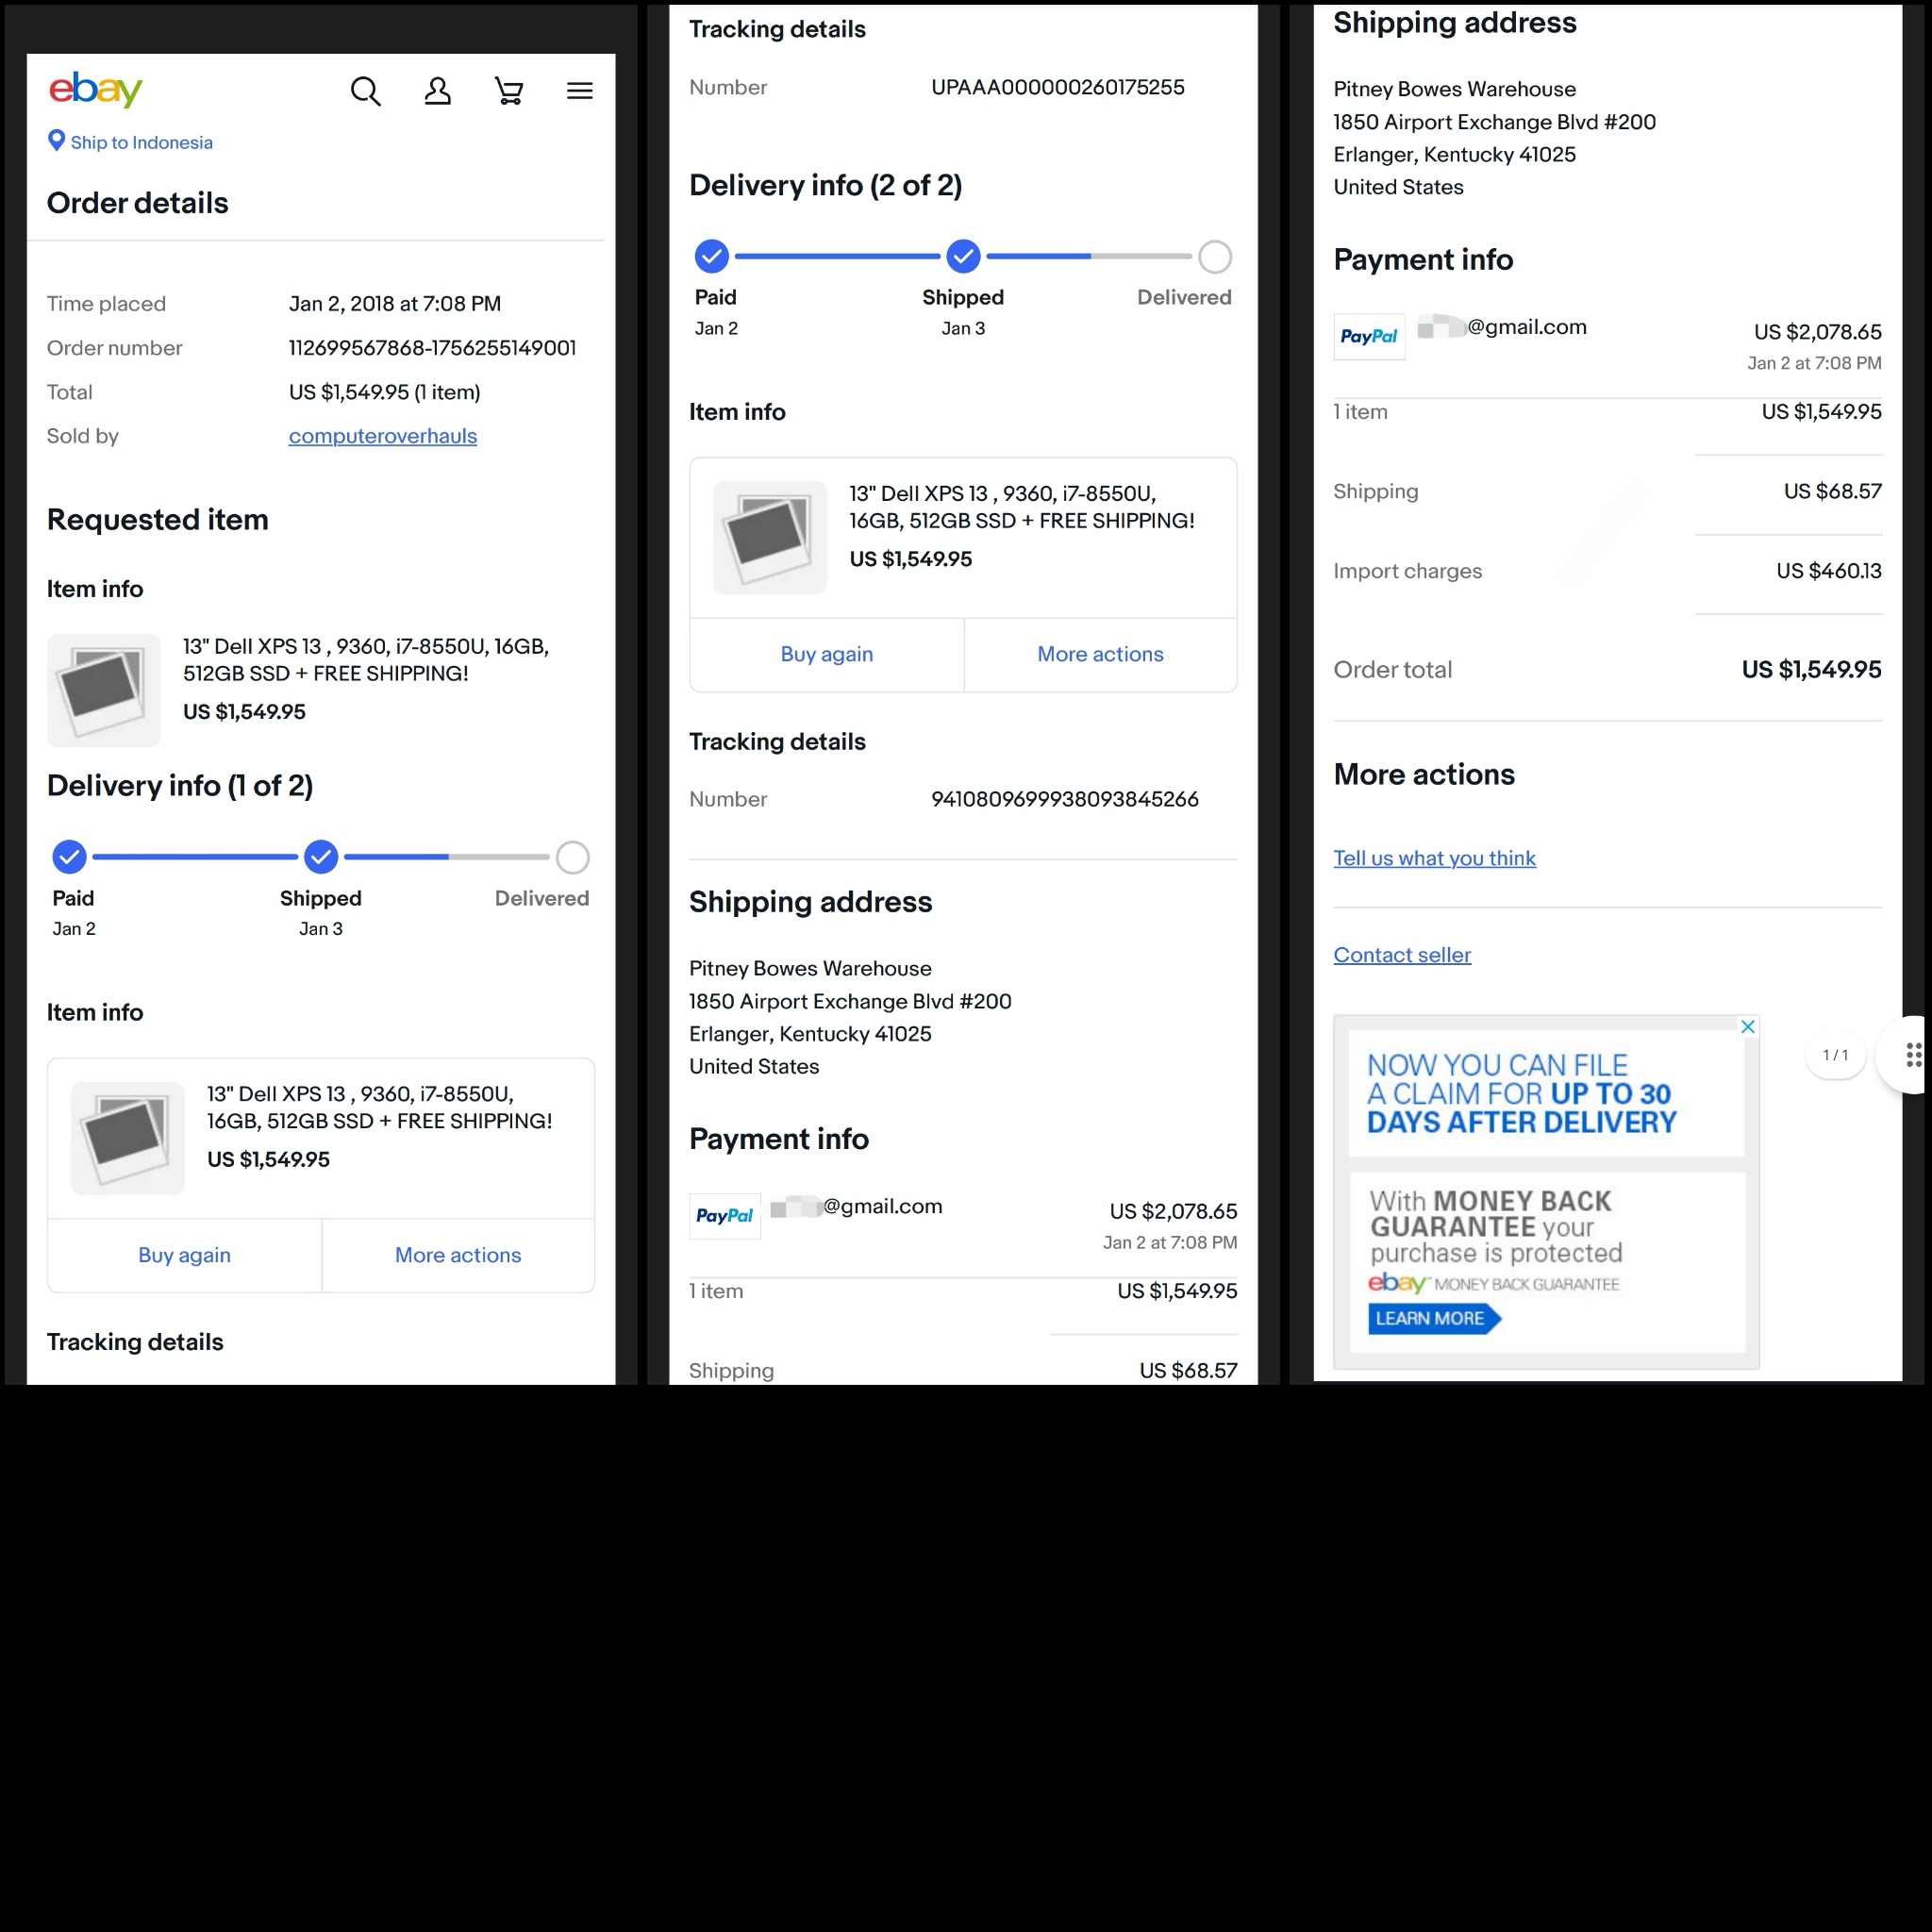Click the Ship to Indonesia location pin

pos(57,141)
